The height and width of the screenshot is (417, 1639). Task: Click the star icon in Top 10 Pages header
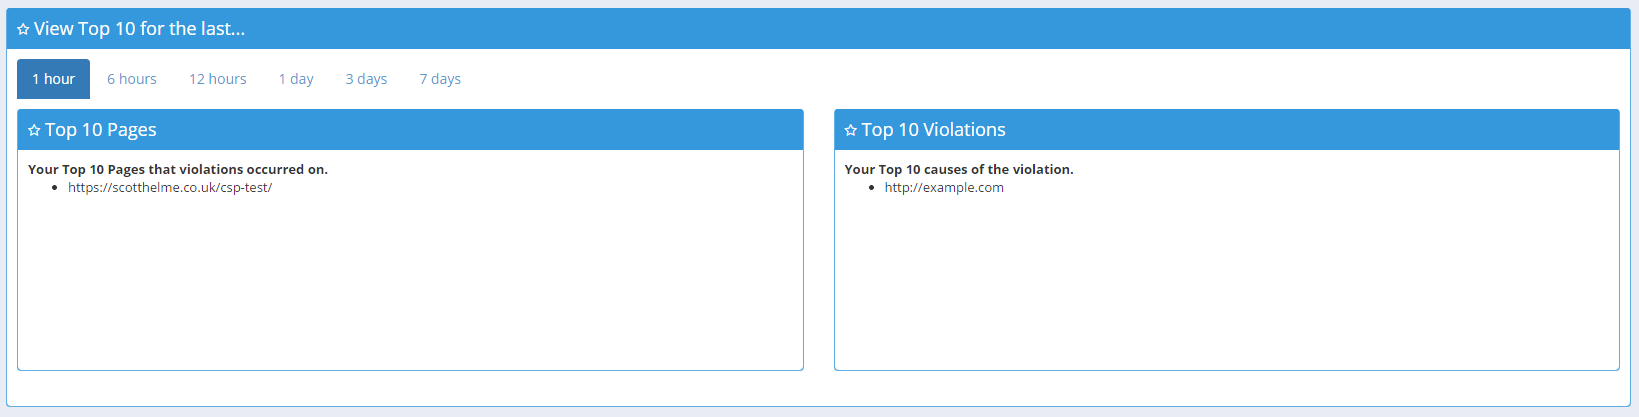(34, 131)
